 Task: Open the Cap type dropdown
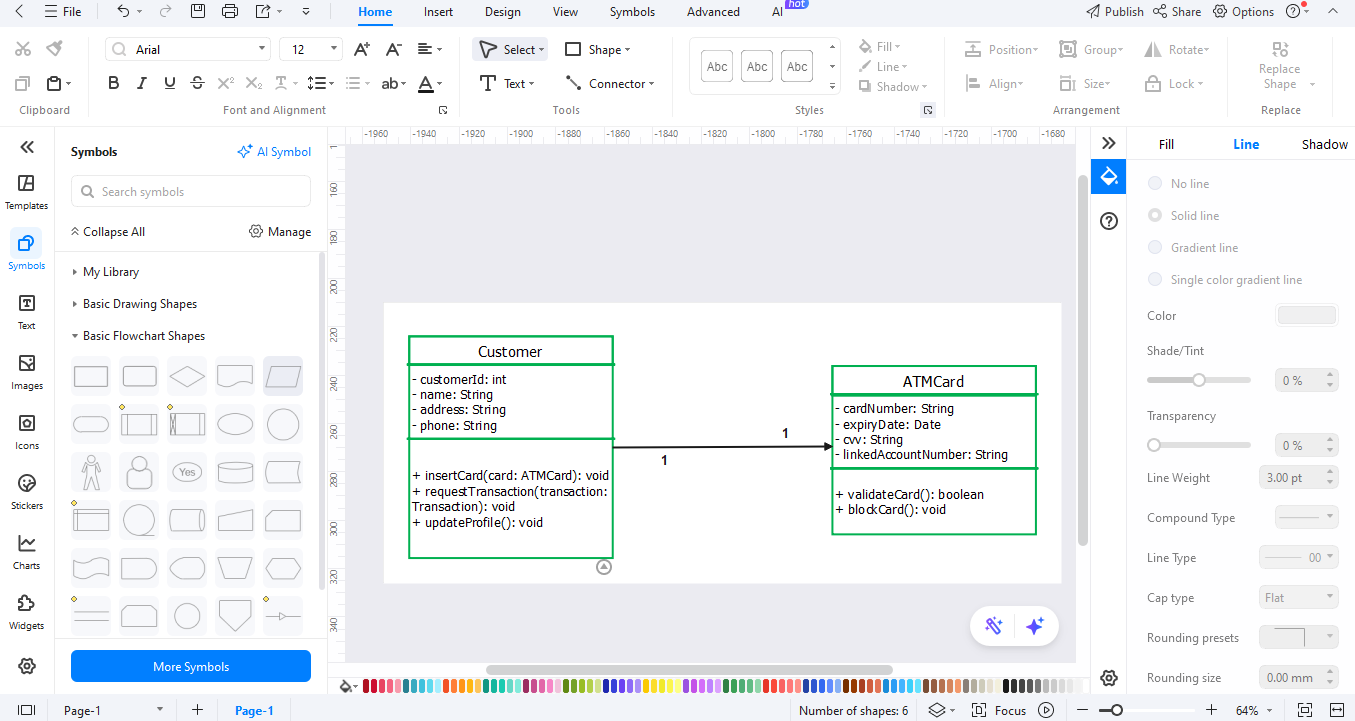[x=1297, y=598]
